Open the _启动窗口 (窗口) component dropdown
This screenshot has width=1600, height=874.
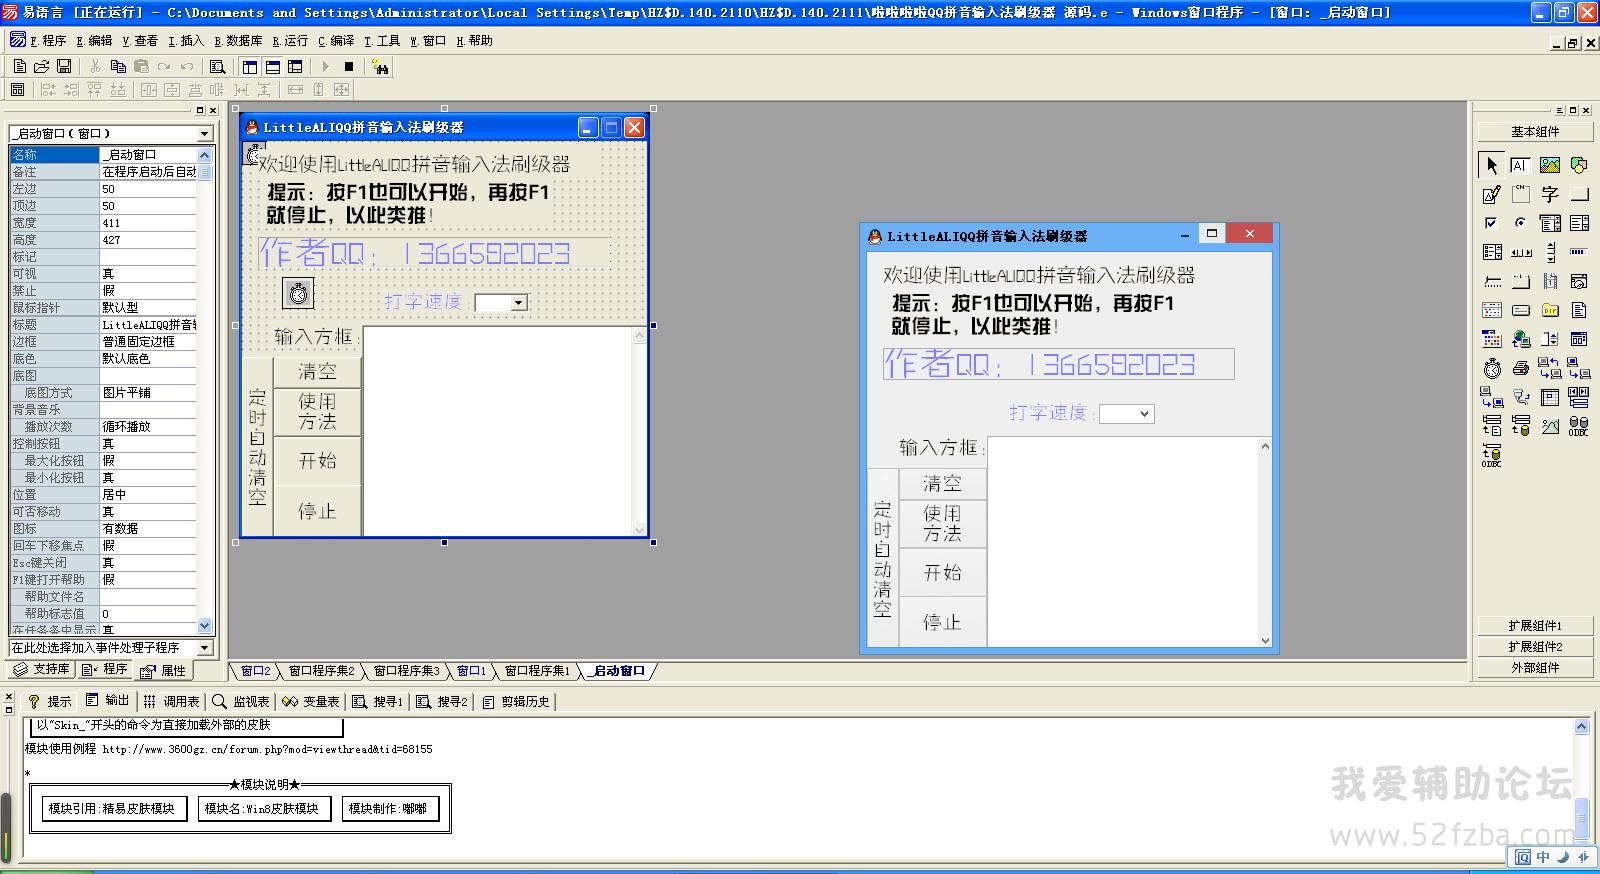205,134
